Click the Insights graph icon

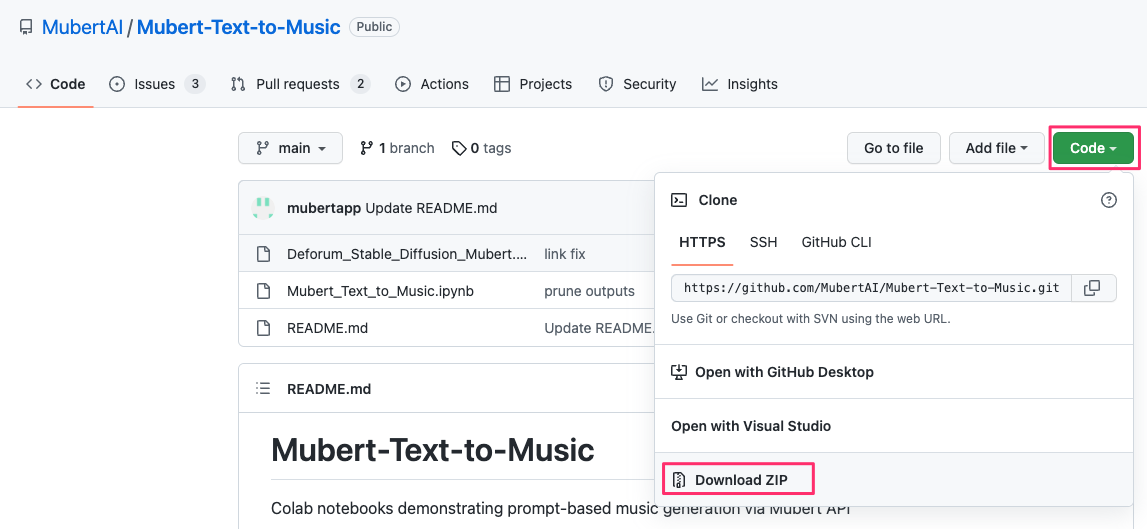click(x=710, y=84)
